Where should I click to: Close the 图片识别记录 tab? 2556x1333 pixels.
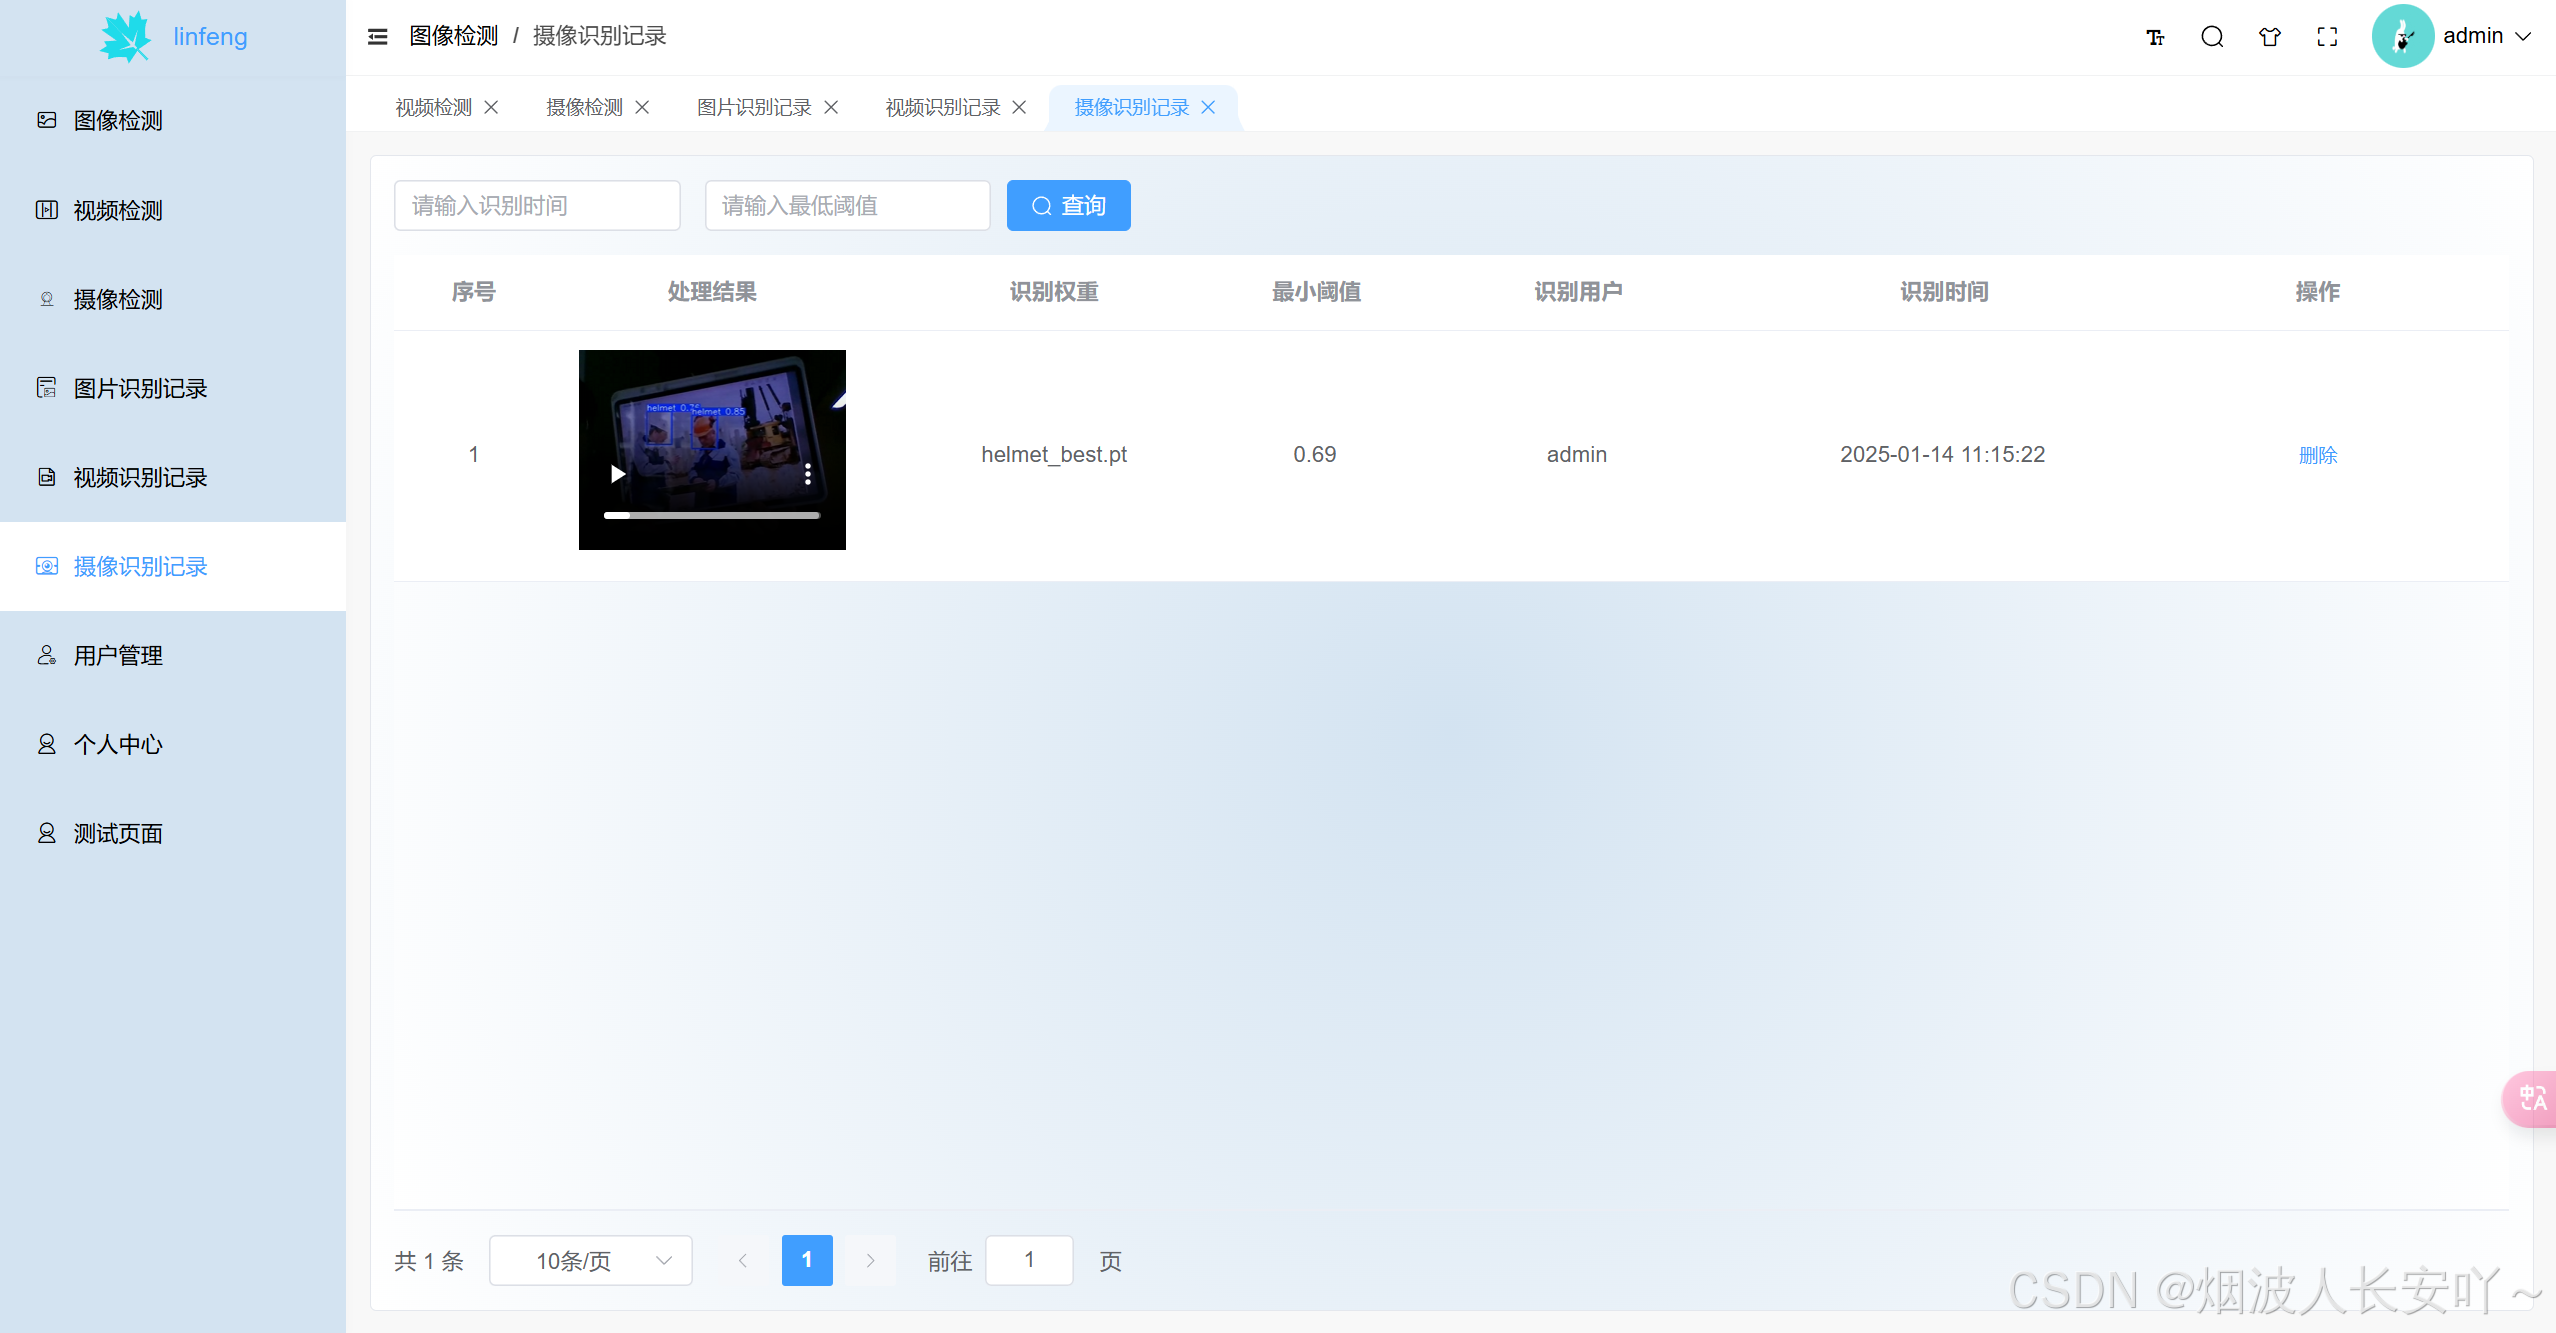[831, 107]
